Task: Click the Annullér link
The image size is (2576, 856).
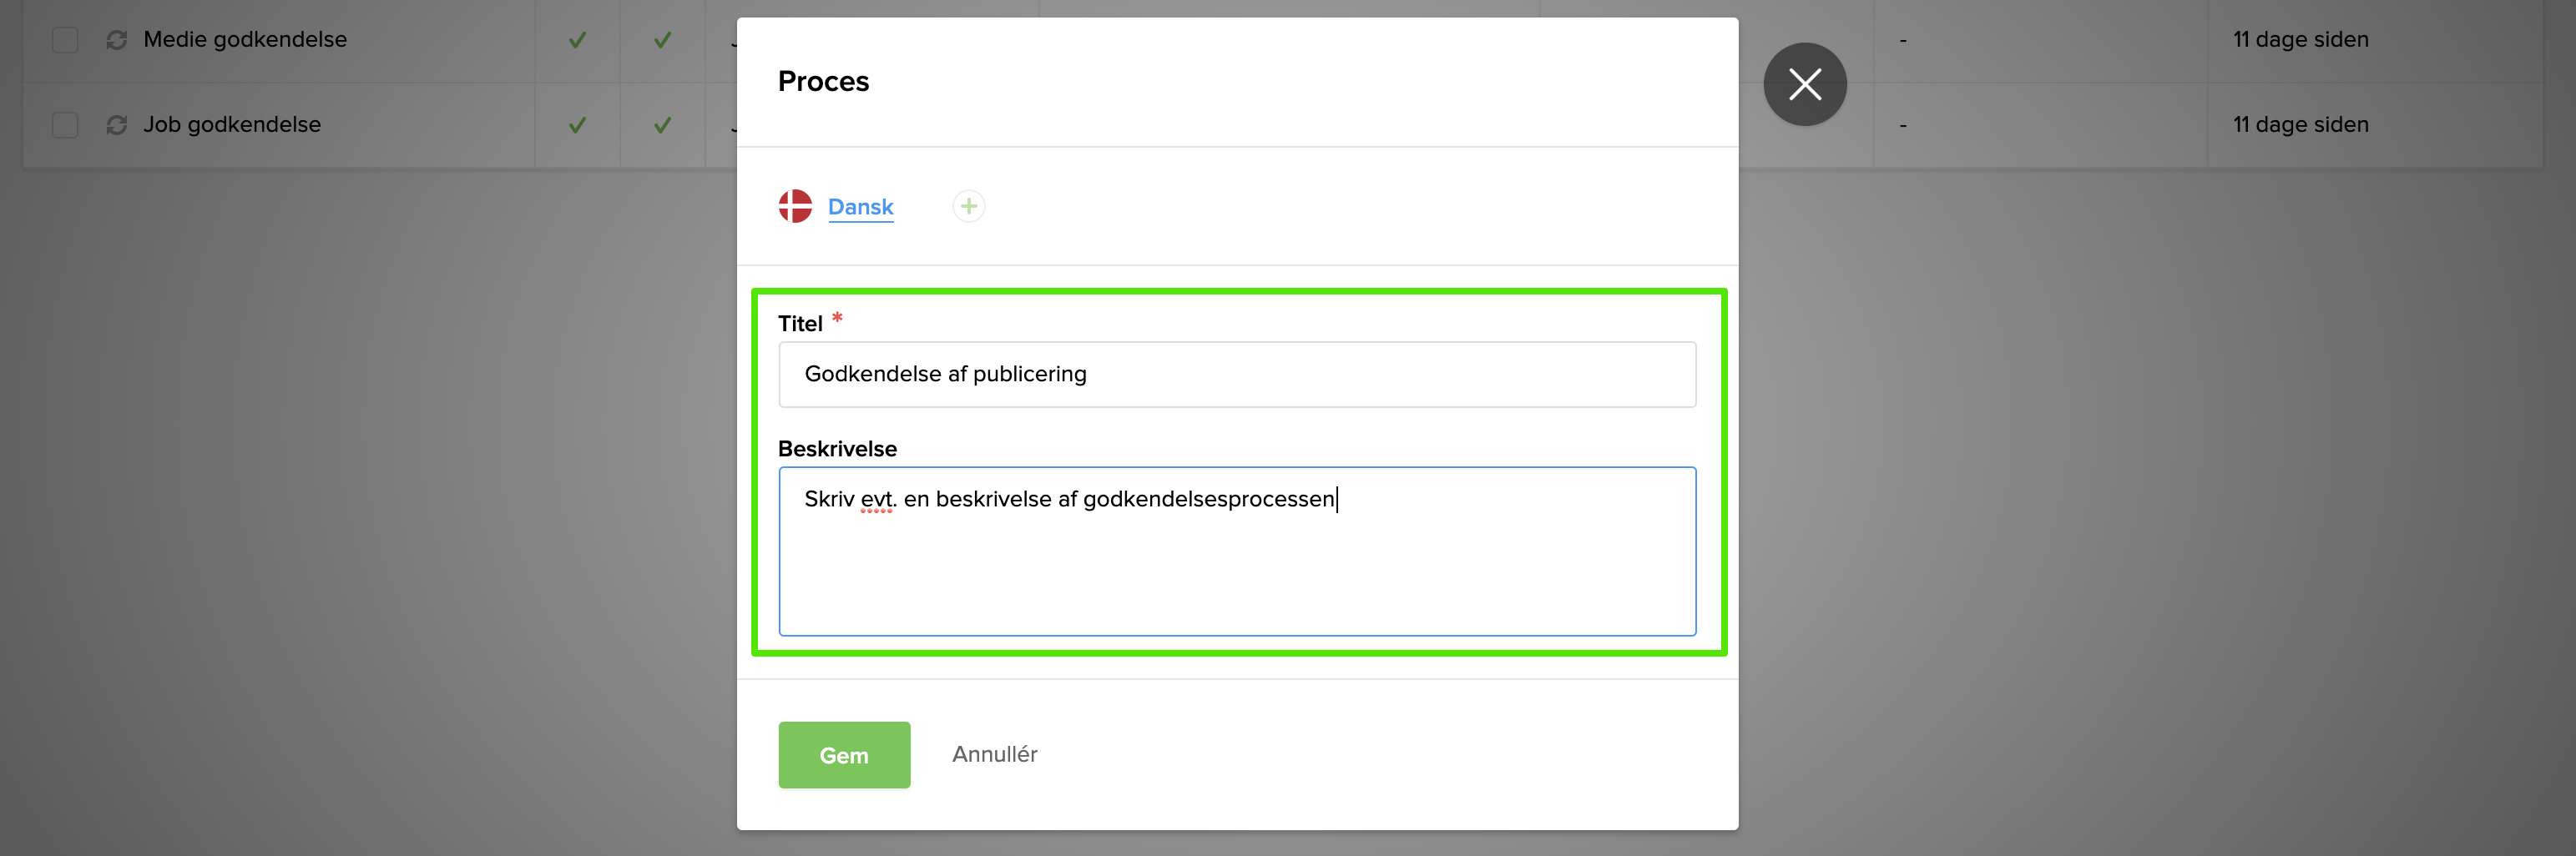Action: tap(994, 754)
